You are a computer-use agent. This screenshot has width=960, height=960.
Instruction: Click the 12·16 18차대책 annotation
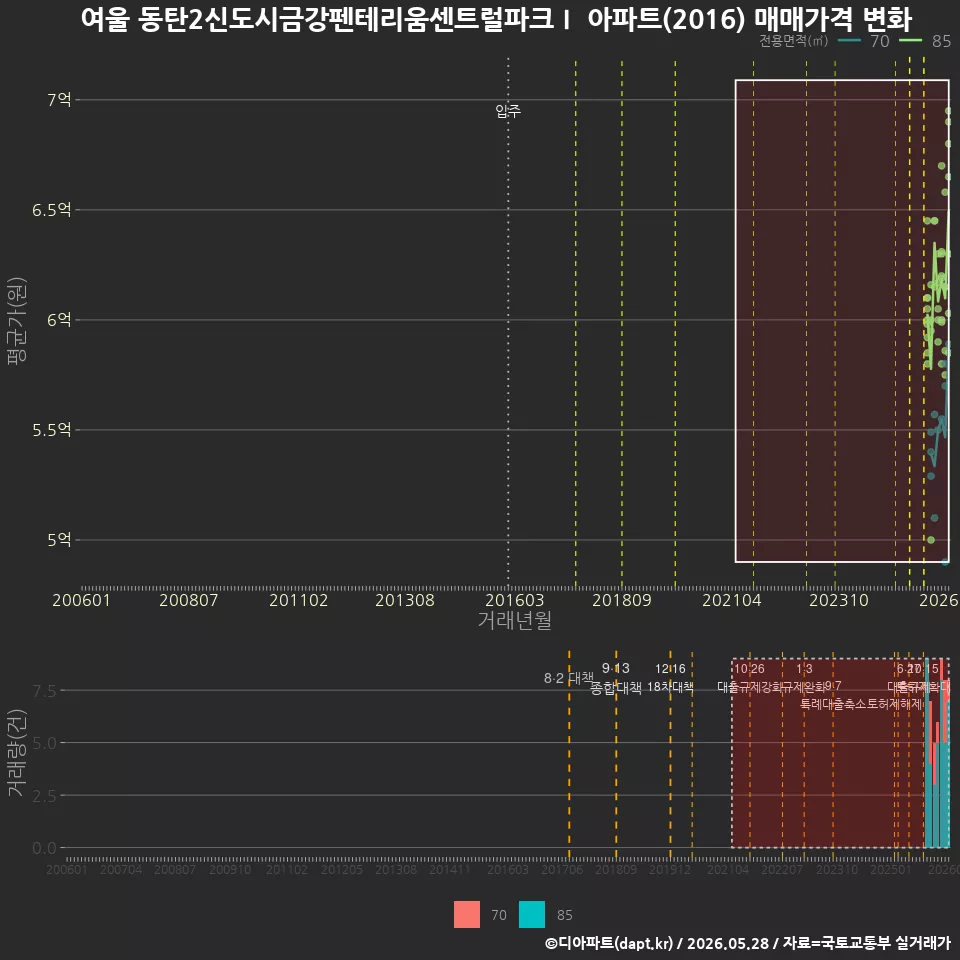click(x=670, y=678)
